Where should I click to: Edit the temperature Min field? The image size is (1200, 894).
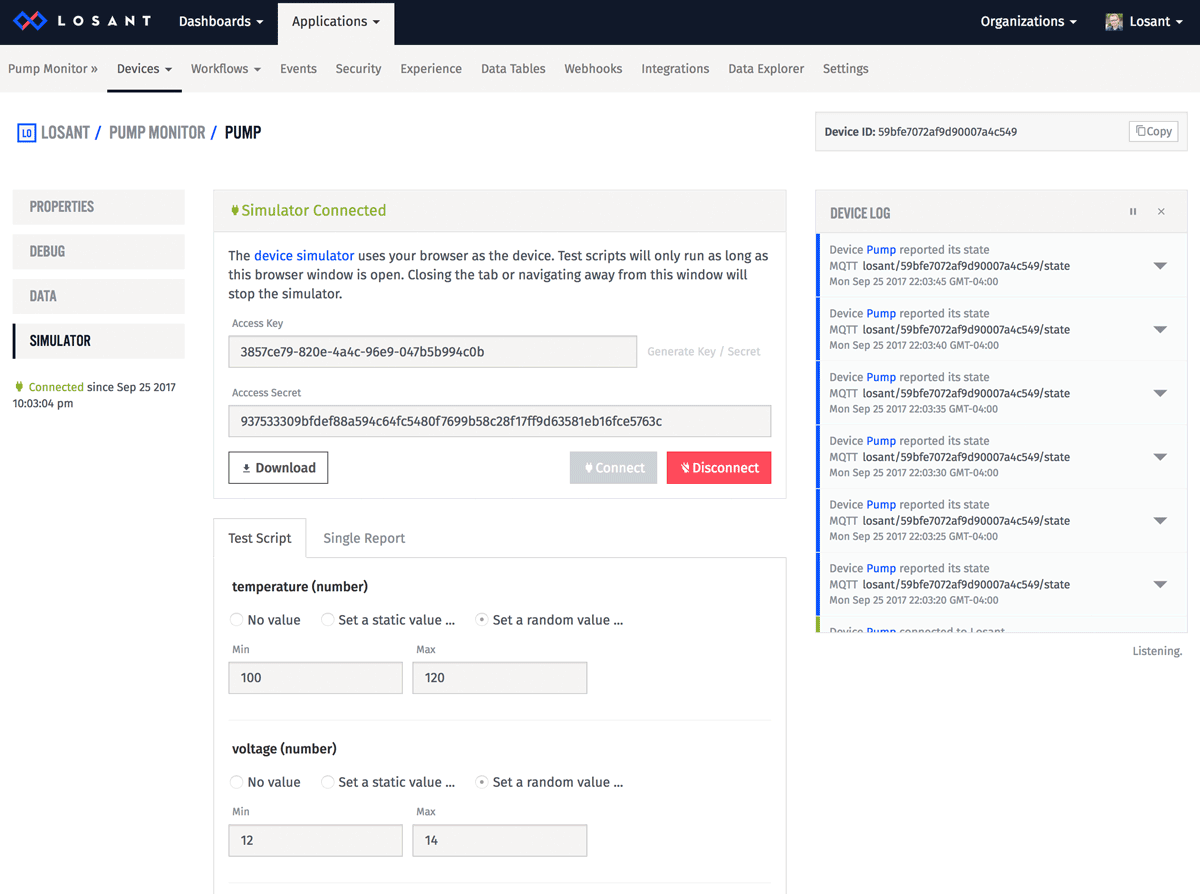pyautogui.click(x=315, y=678)
